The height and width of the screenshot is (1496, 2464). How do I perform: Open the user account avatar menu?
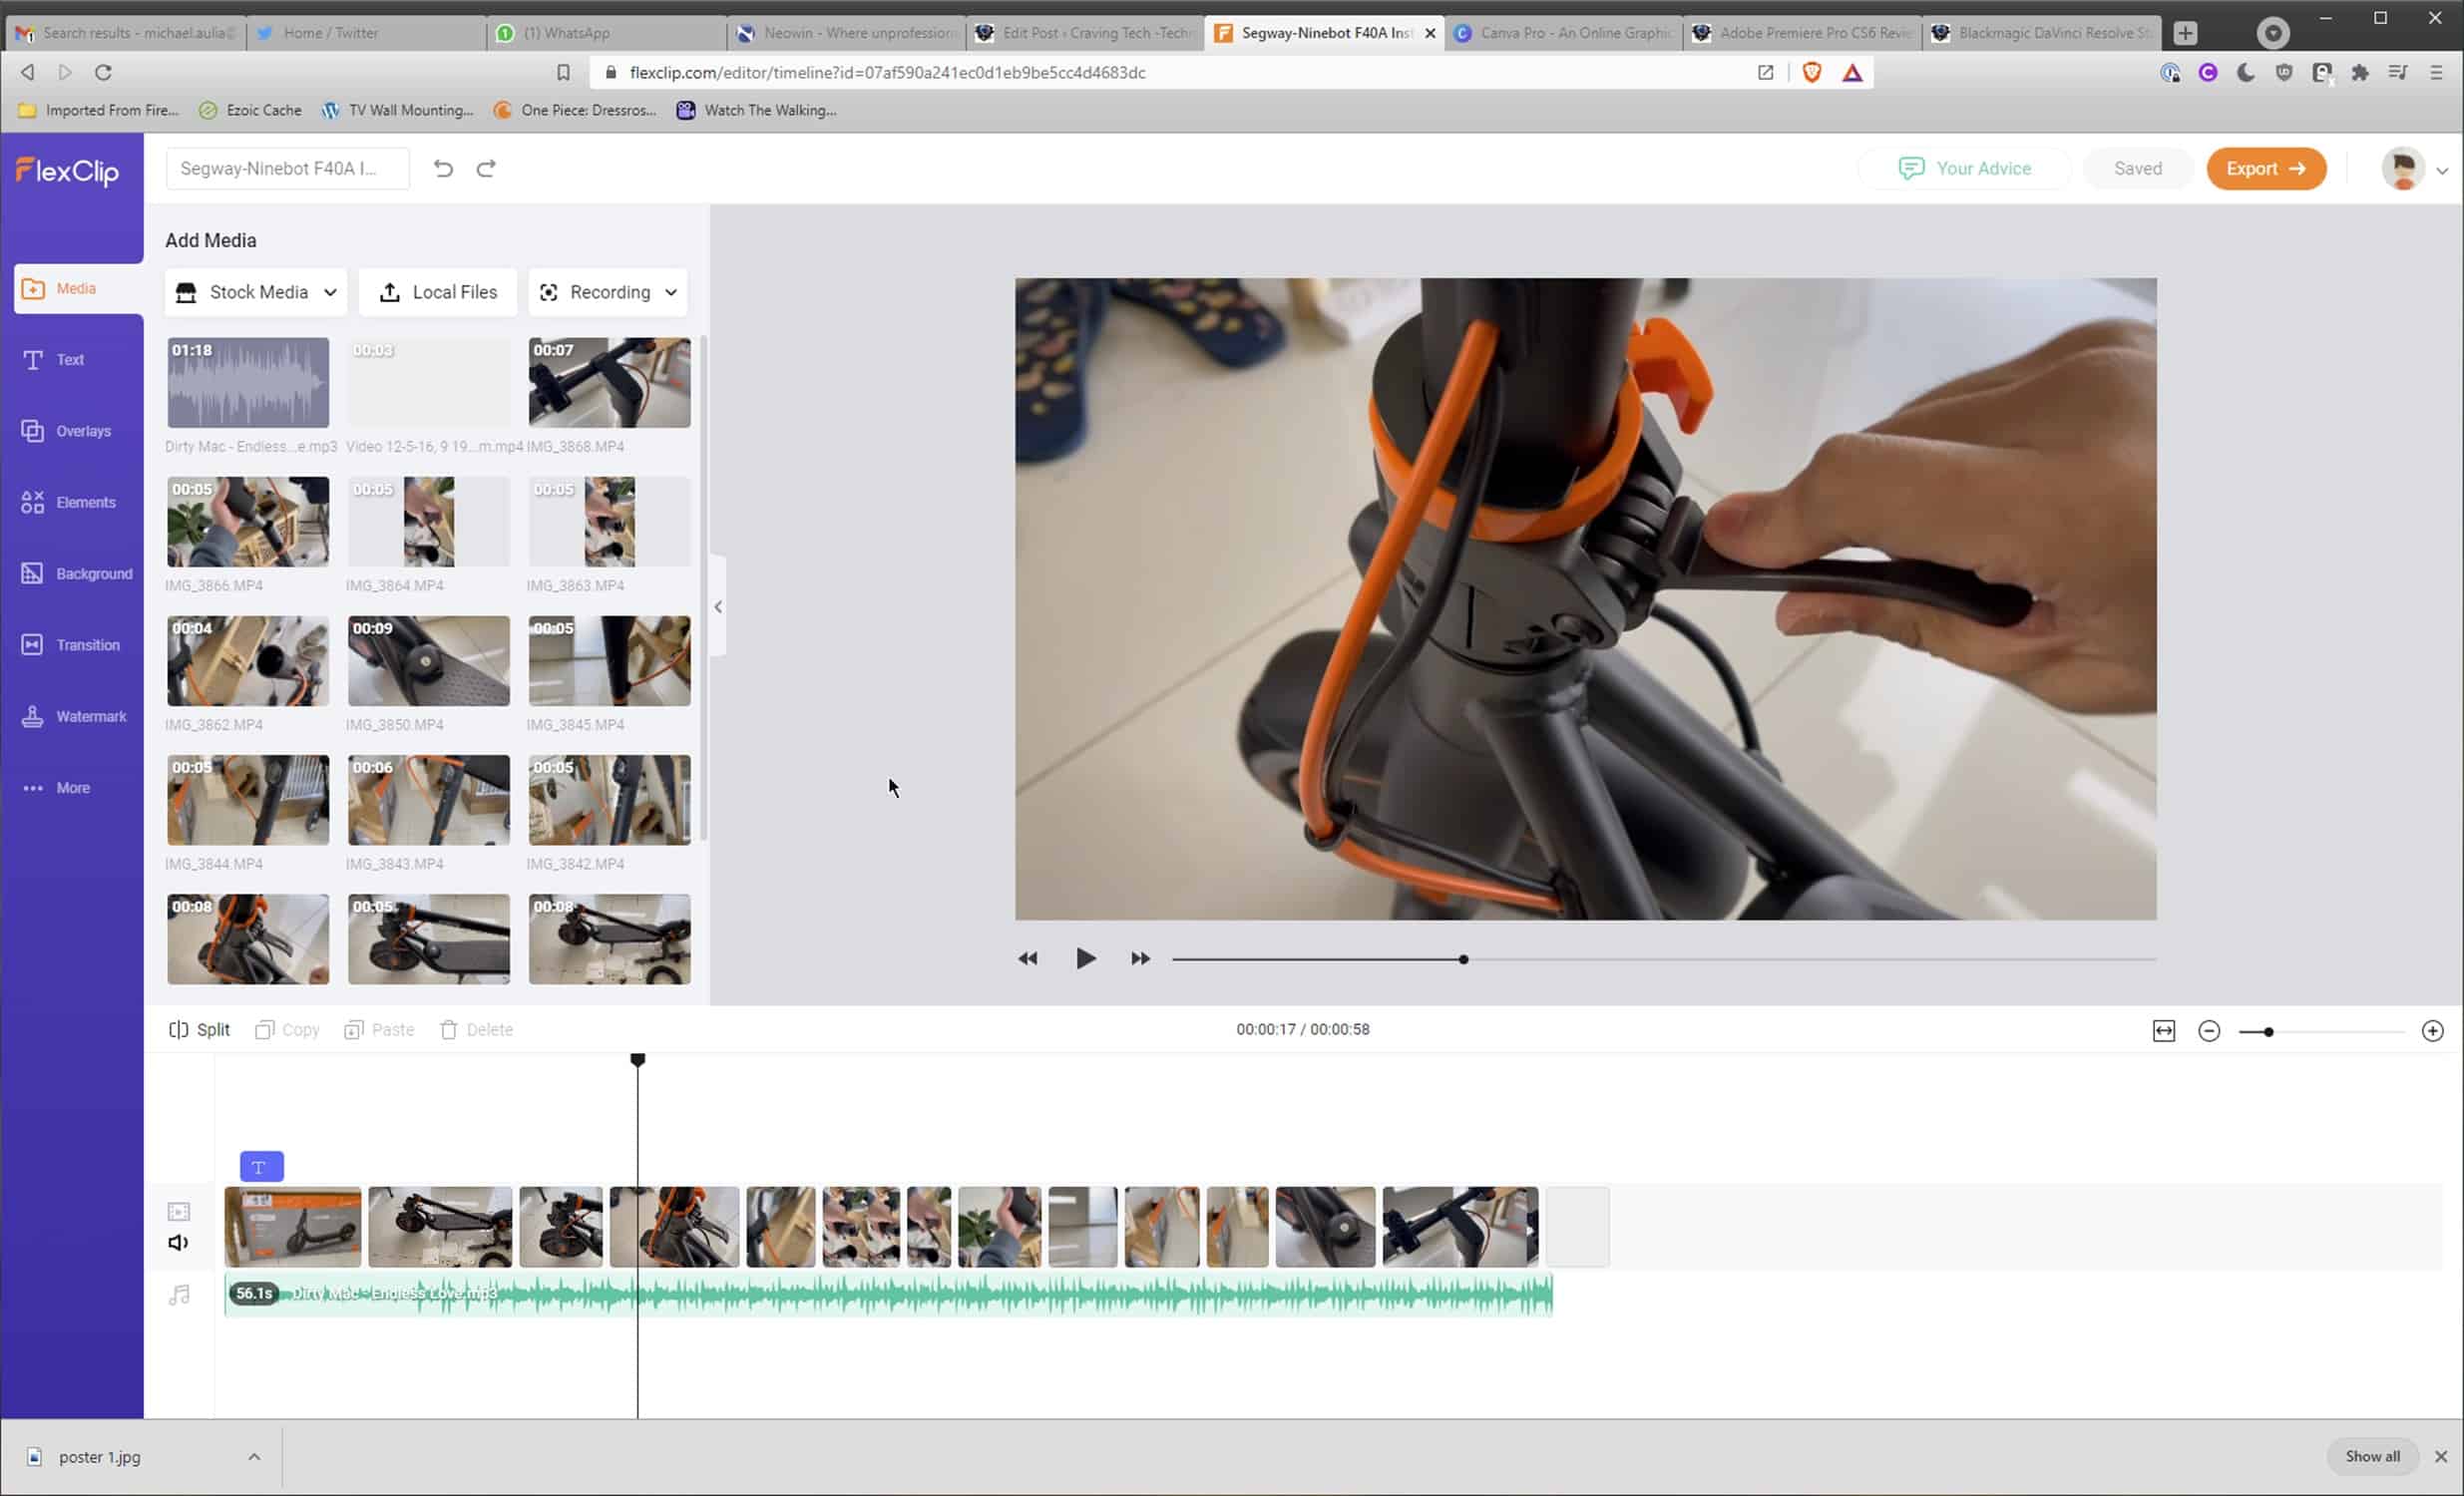click(x=2413, y=168)
